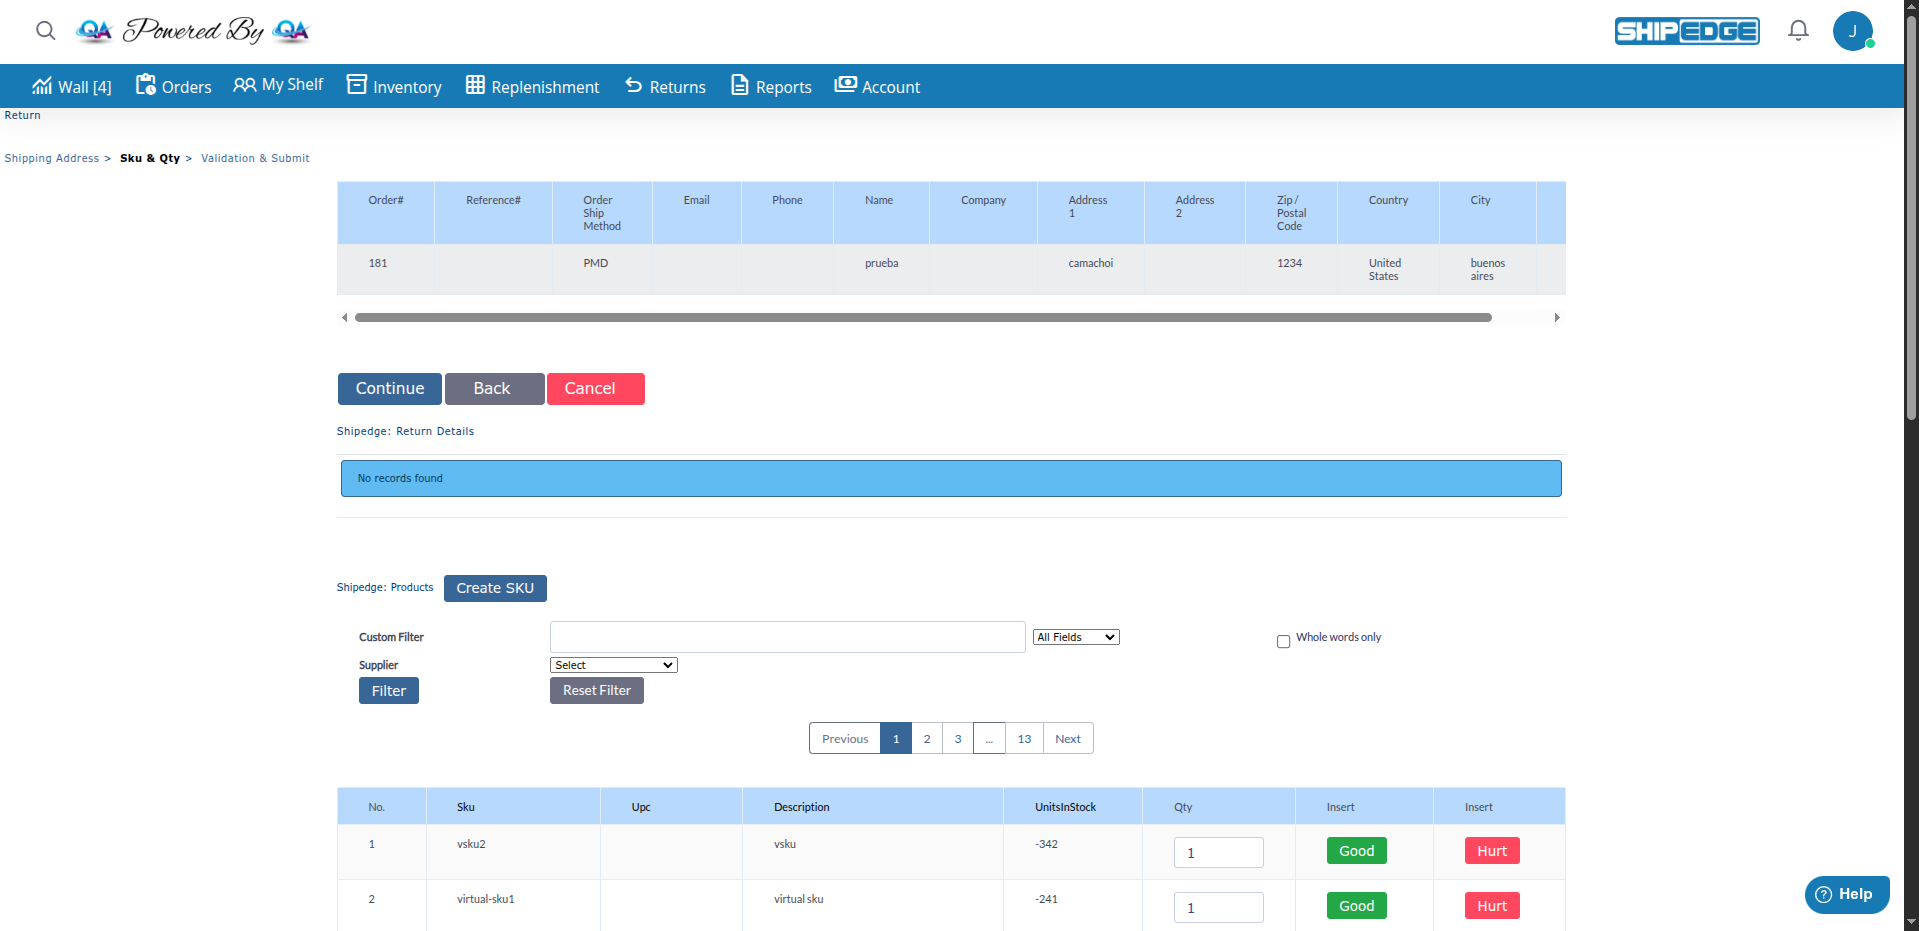Open the Wall [4] menu

tap(72, 87)
